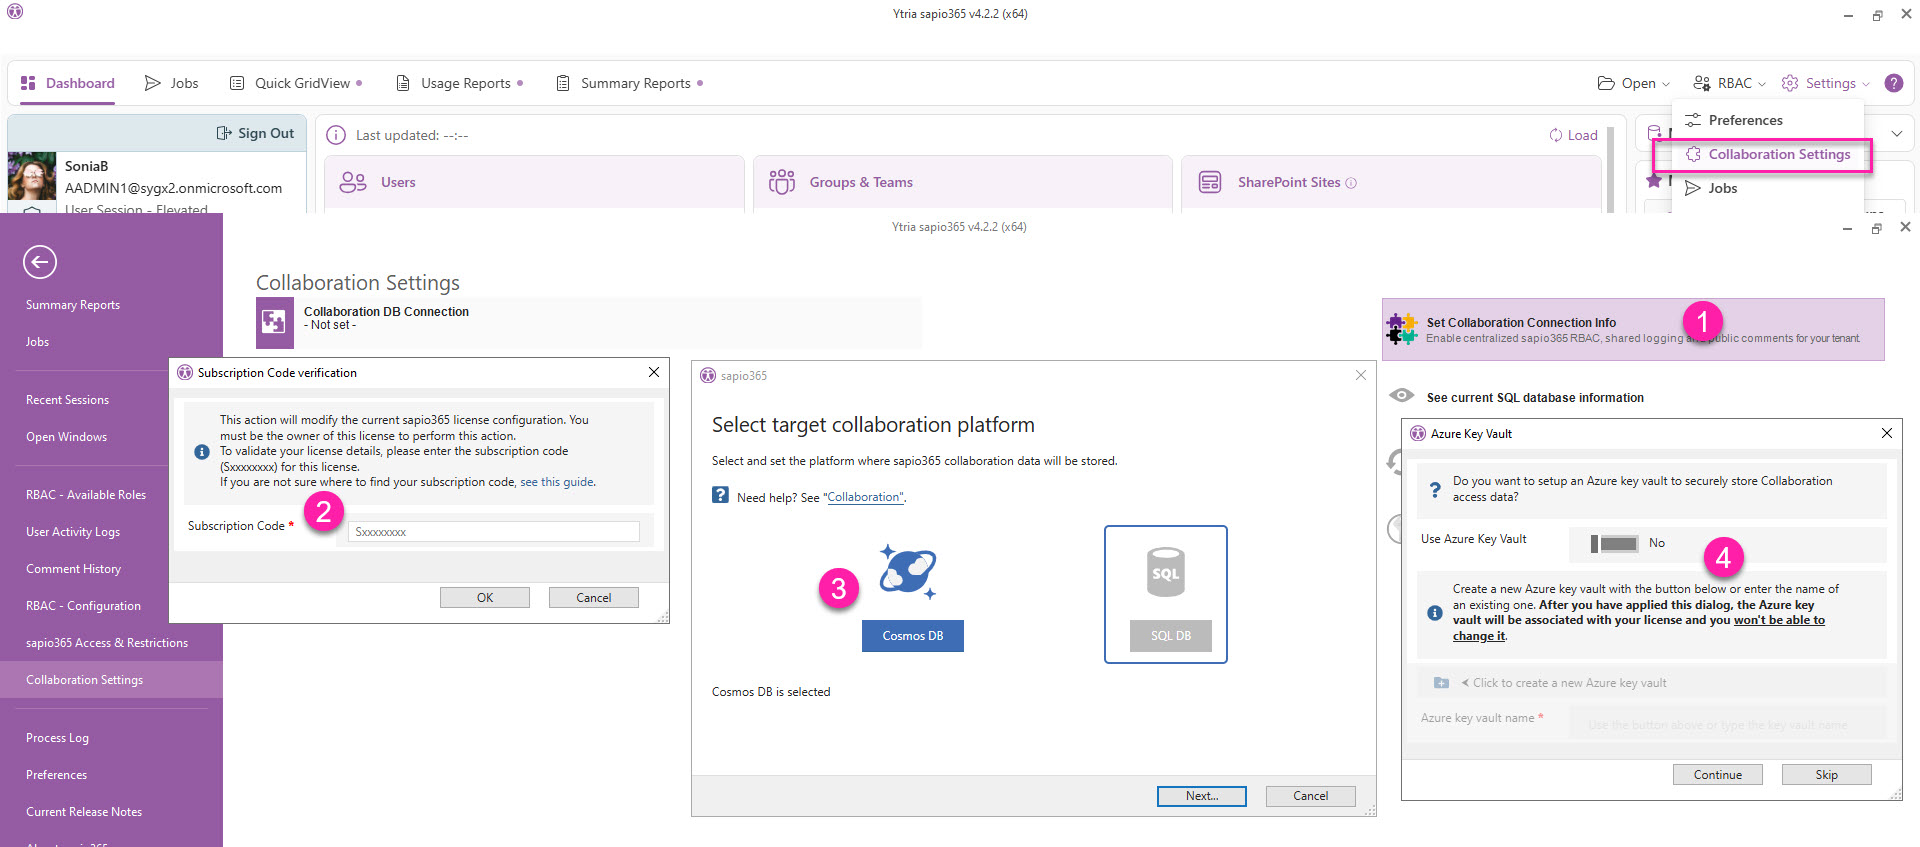Open User Activity Logs in sidebar
The width and height of the screenshot is (1920, 847).
[x=73, y=532]
